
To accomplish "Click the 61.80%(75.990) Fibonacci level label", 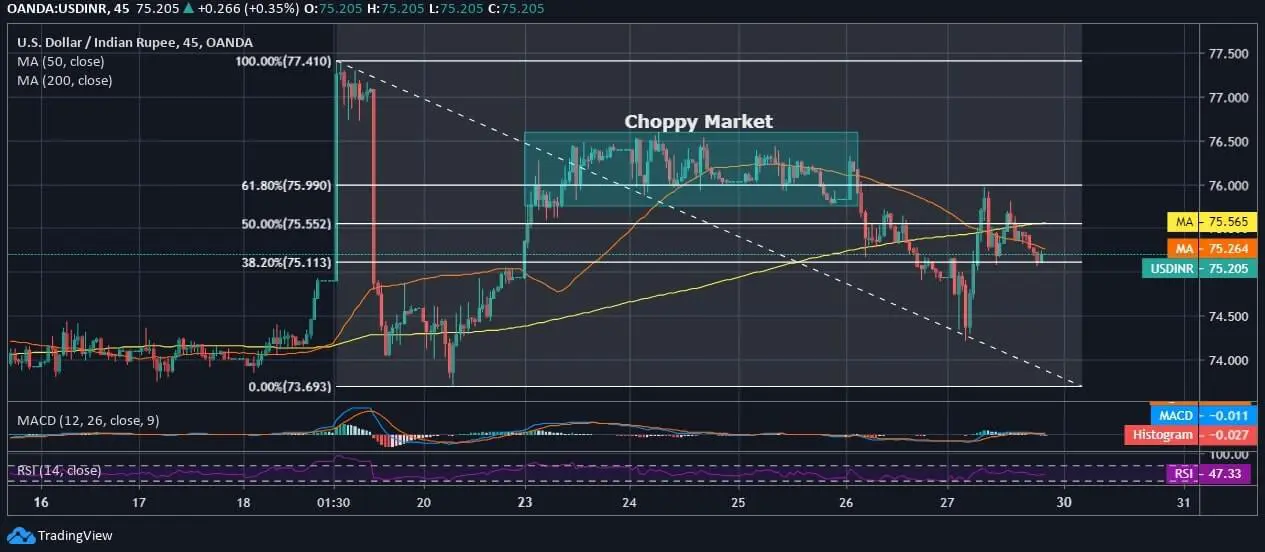I will coord(286,185).
